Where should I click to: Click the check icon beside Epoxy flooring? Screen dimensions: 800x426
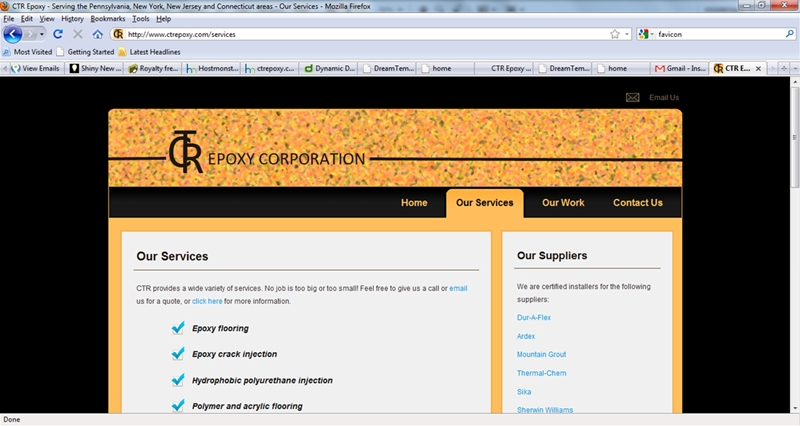(x=178, y=328)
